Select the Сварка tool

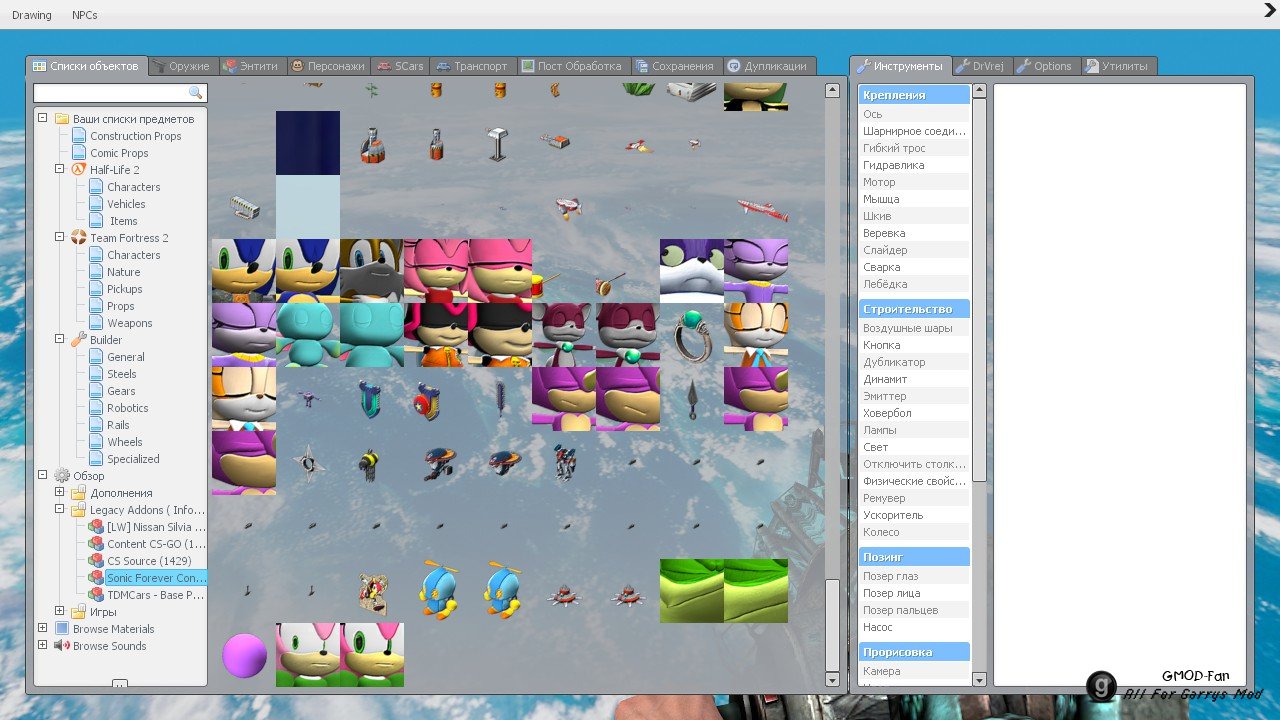click(914, 267)
